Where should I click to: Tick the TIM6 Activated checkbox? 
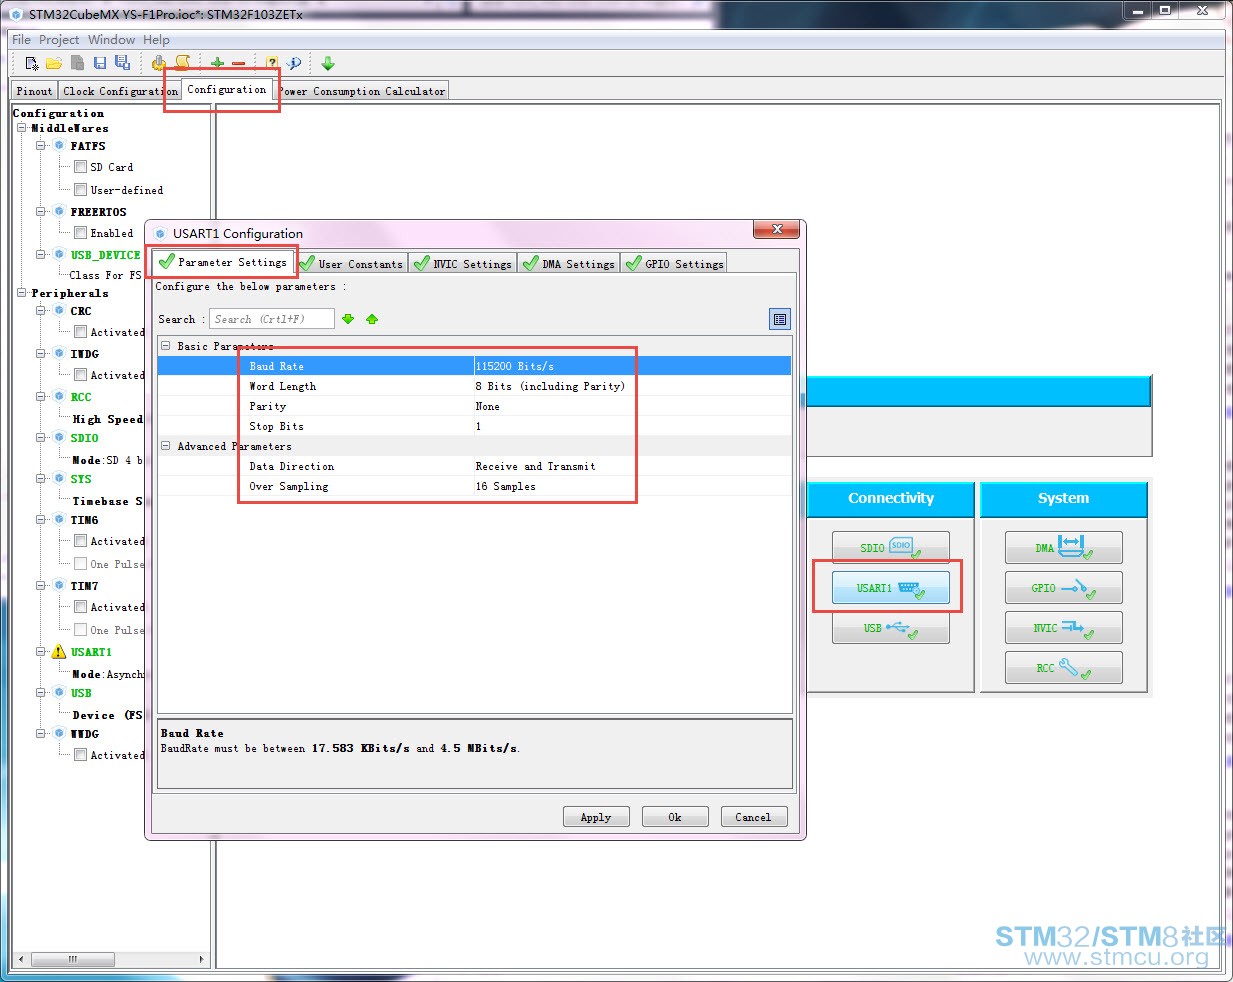pos(80,540)
